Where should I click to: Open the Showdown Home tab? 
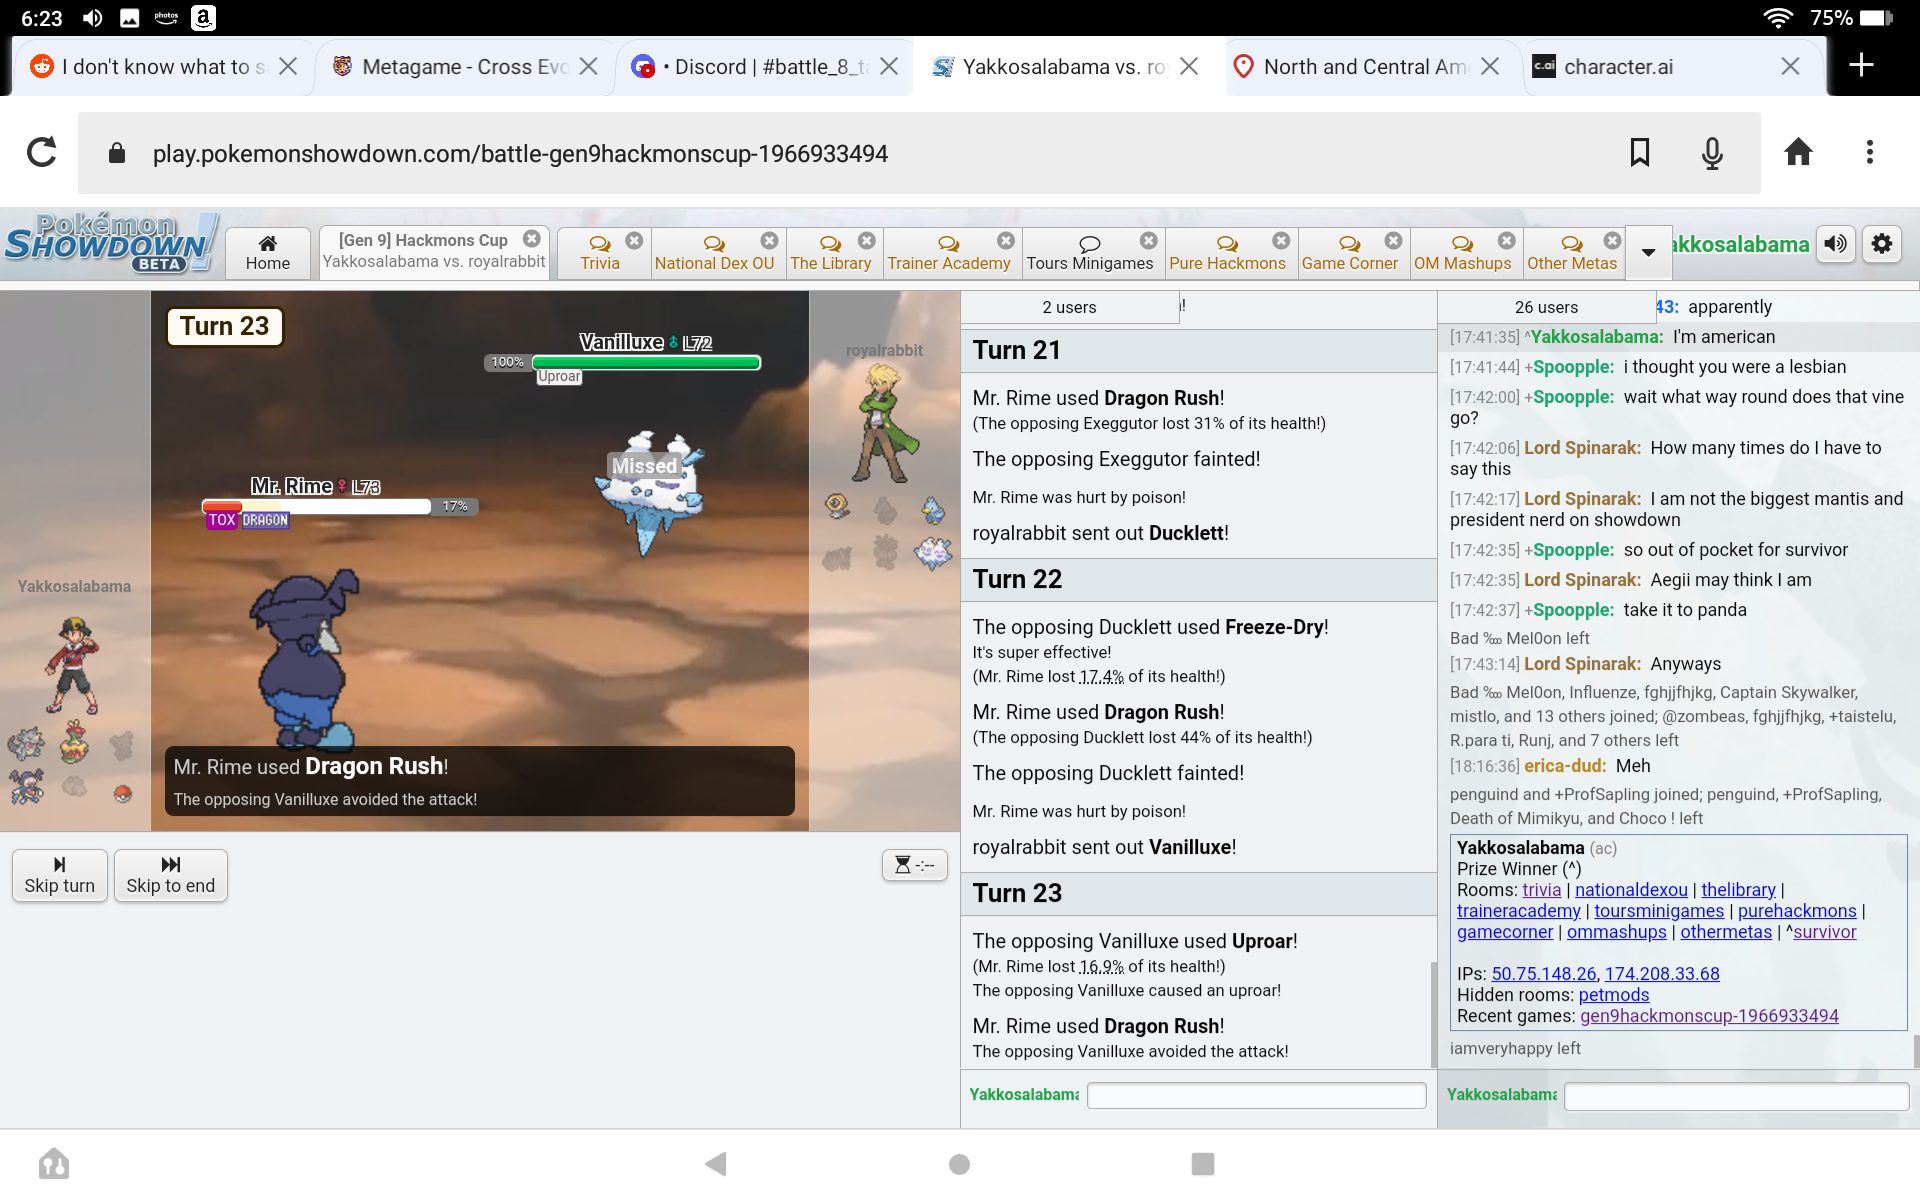point(267,253)
